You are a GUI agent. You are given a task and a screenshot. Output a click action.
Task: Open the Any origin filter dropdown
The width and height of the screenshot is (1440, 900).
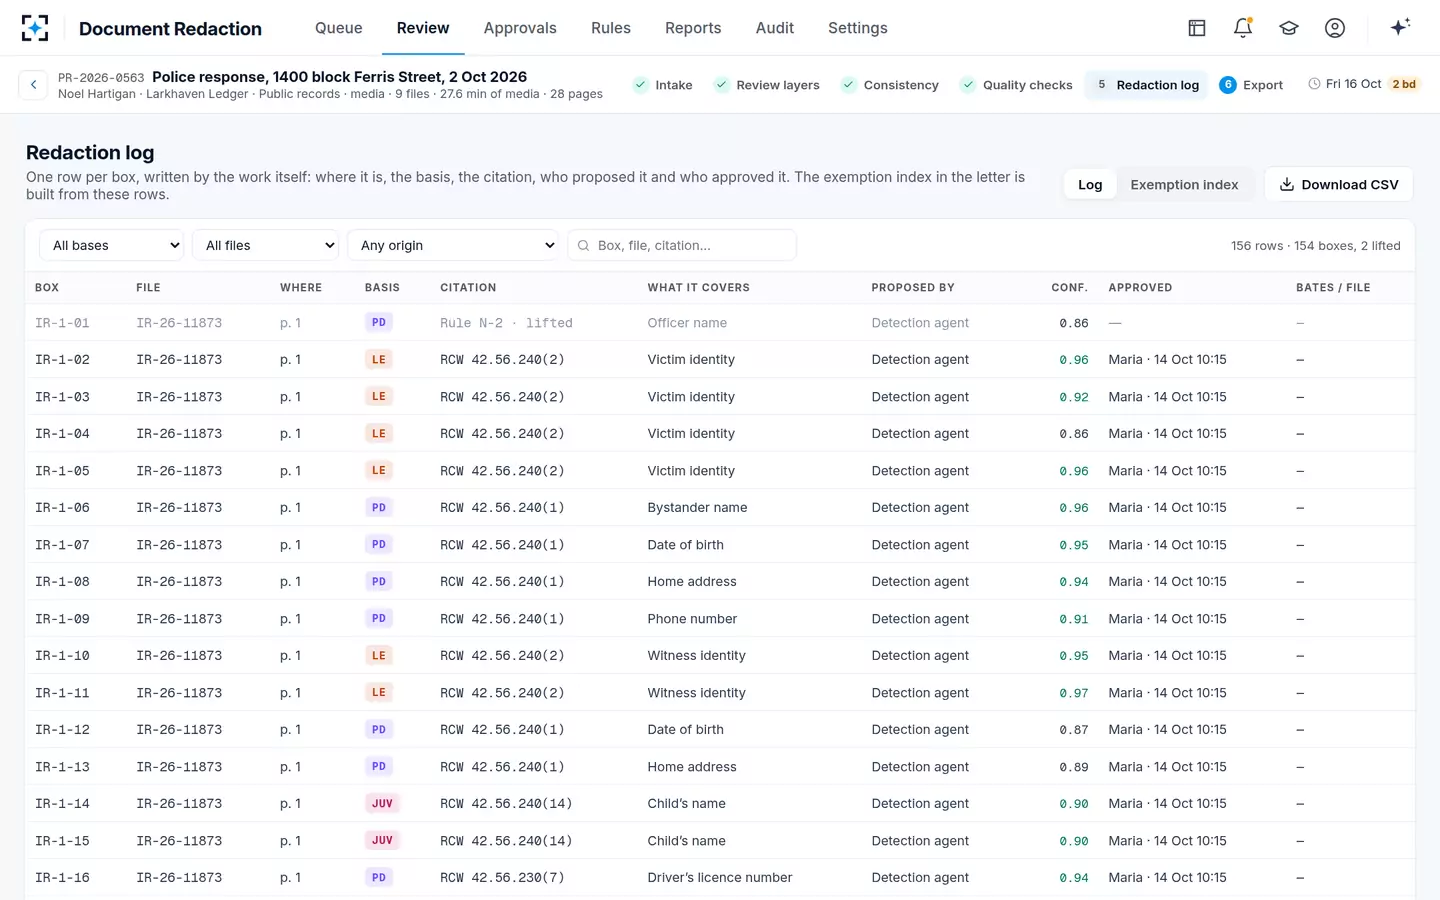pos(453,245)
